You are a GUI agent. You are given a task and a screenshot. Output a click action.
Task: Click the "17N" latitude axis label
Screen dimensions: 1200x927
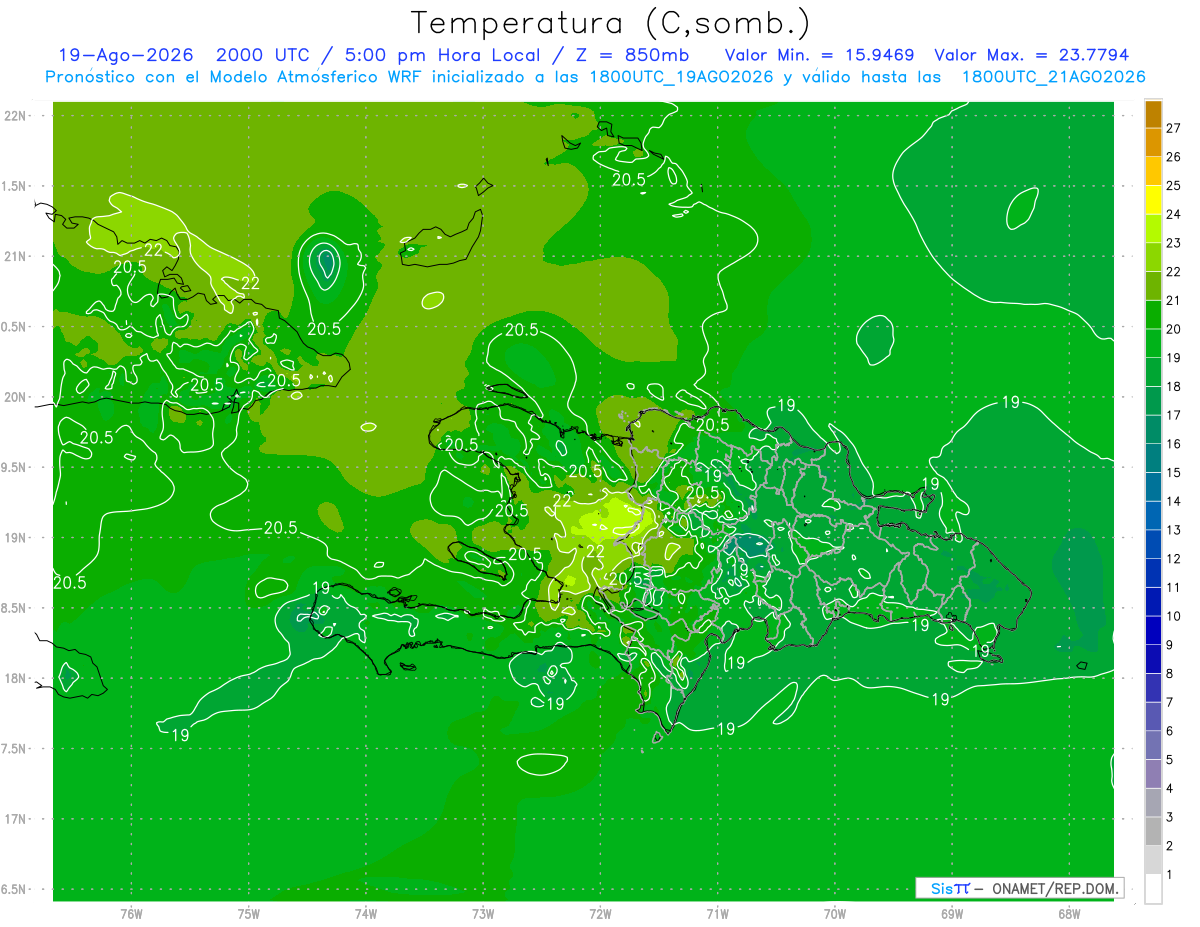pos(17,819)
